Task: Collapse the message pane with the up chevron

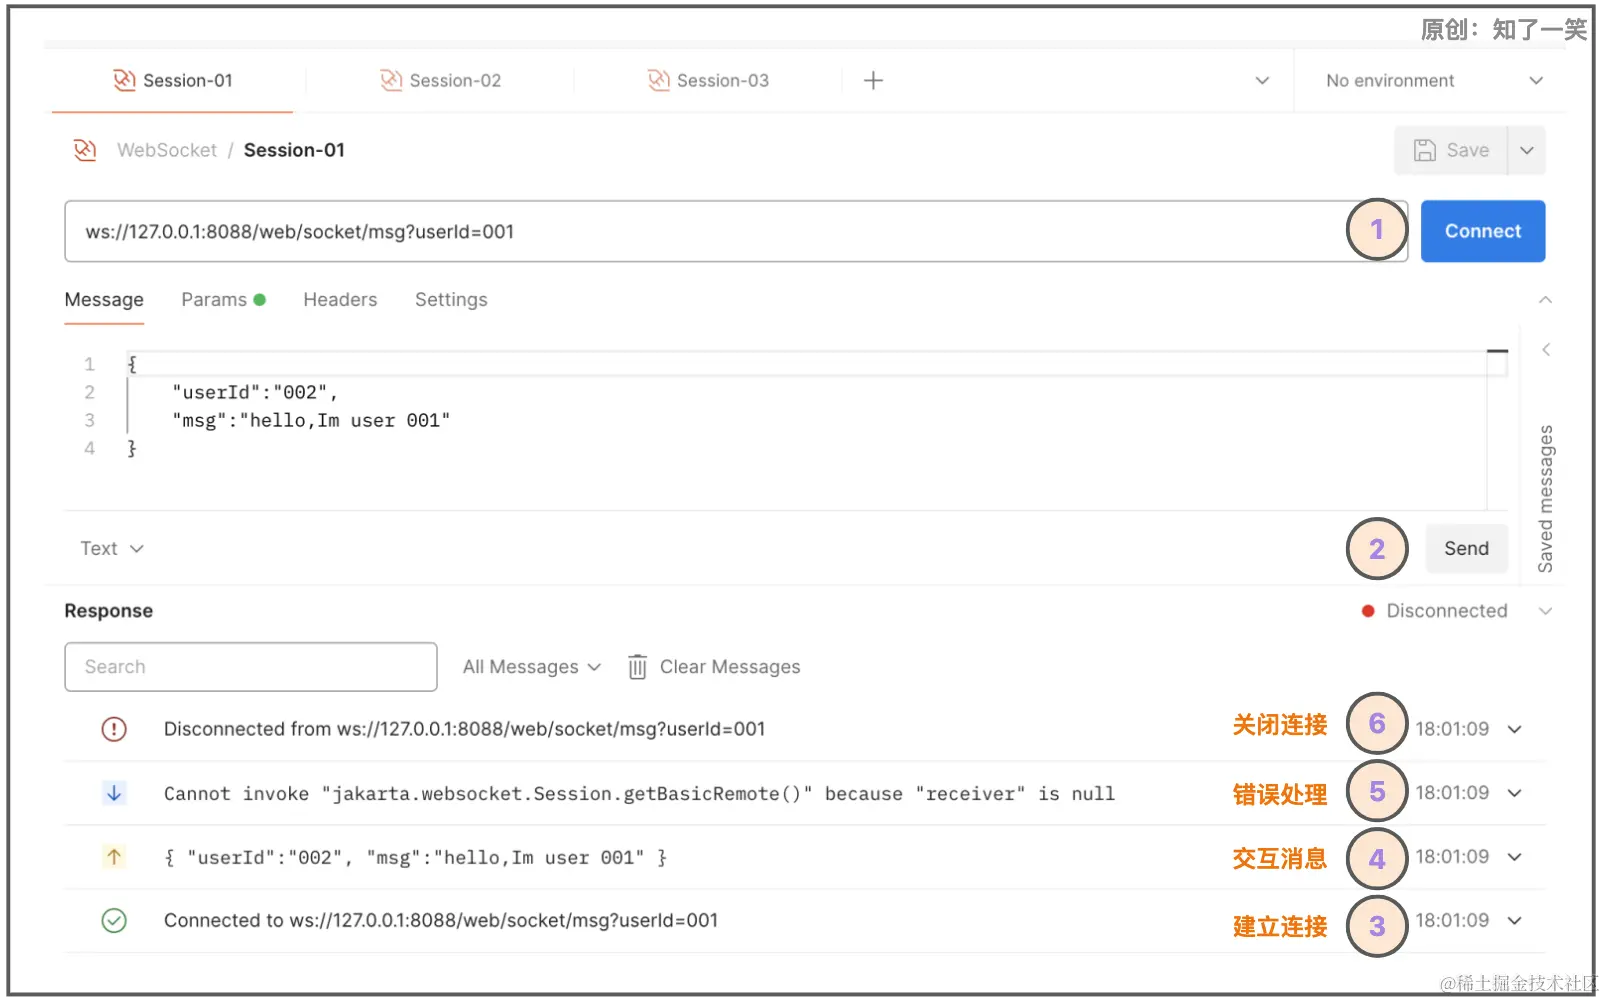Action: tap(1545, 300)
